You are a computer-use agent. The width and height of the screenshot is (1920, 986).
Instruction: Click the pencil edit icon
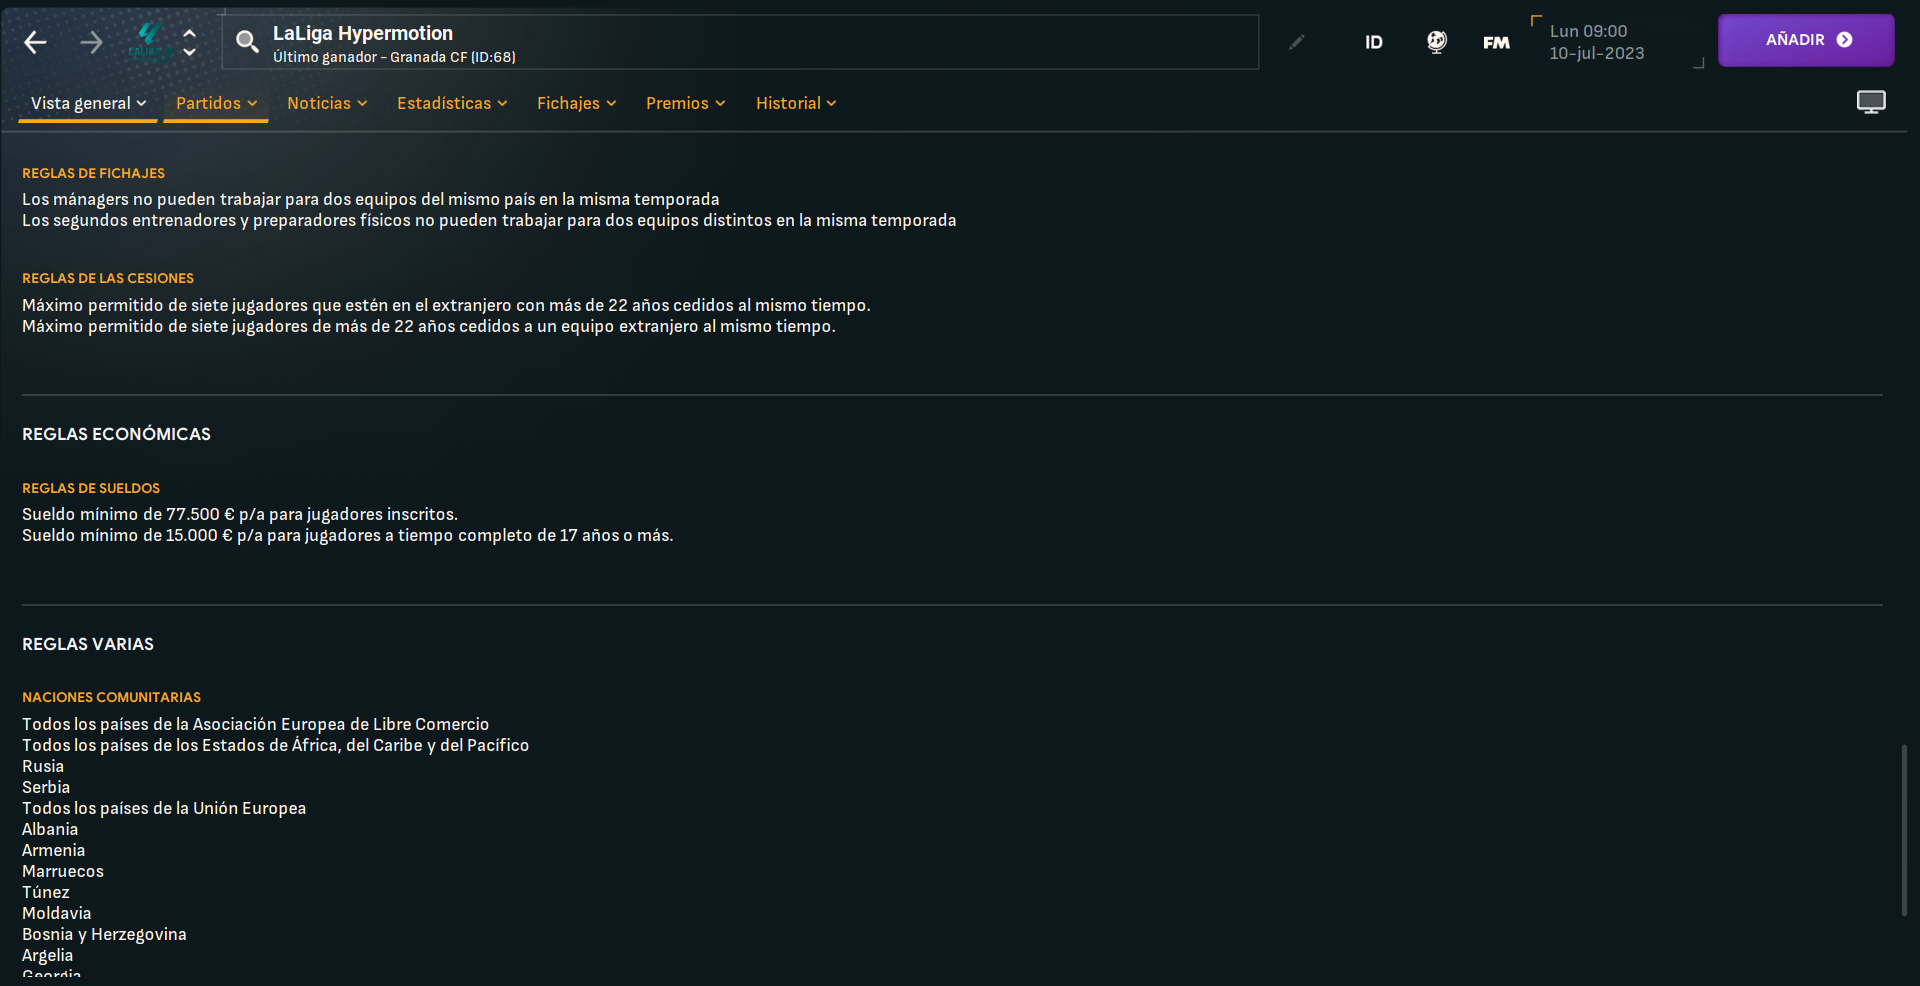pos(1296,42)
